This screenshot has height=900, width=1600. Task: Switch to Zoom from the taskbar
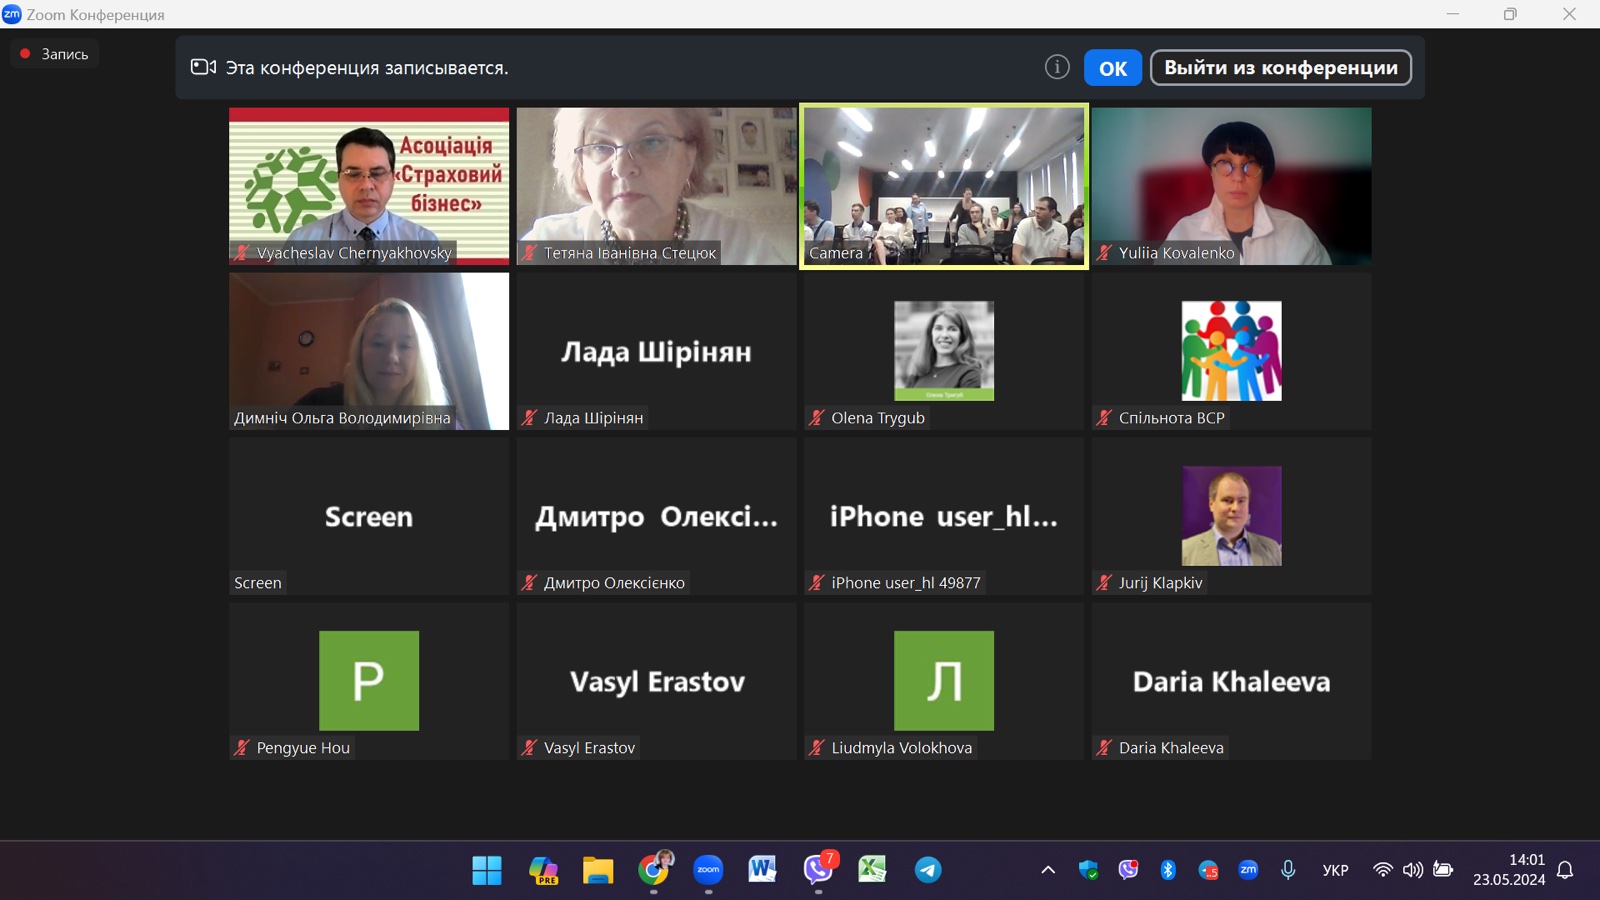click(708, 870)
